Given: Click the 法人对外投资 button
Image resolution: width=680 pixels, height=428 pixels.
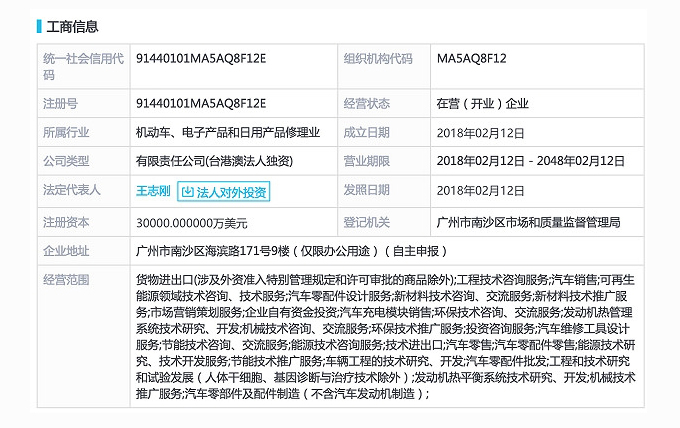Looking at the screenshot, I should [223, 192].
